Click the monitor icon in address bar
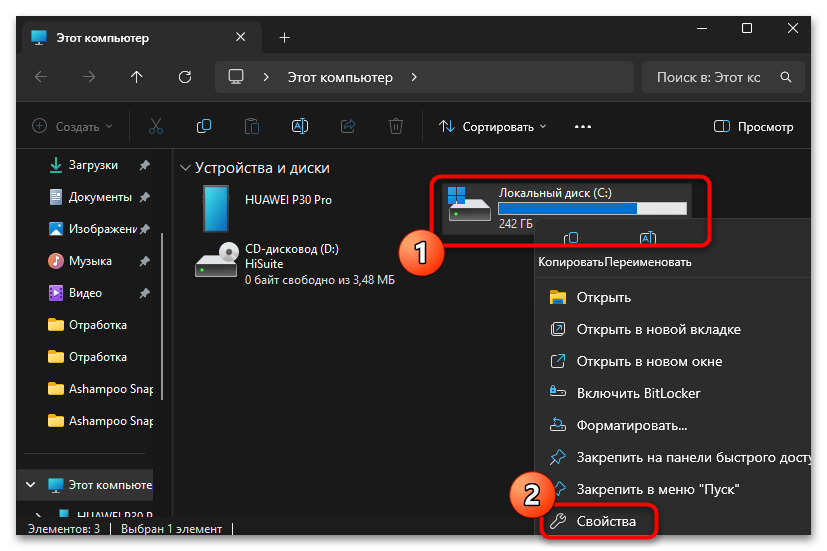 pos(236,77)
